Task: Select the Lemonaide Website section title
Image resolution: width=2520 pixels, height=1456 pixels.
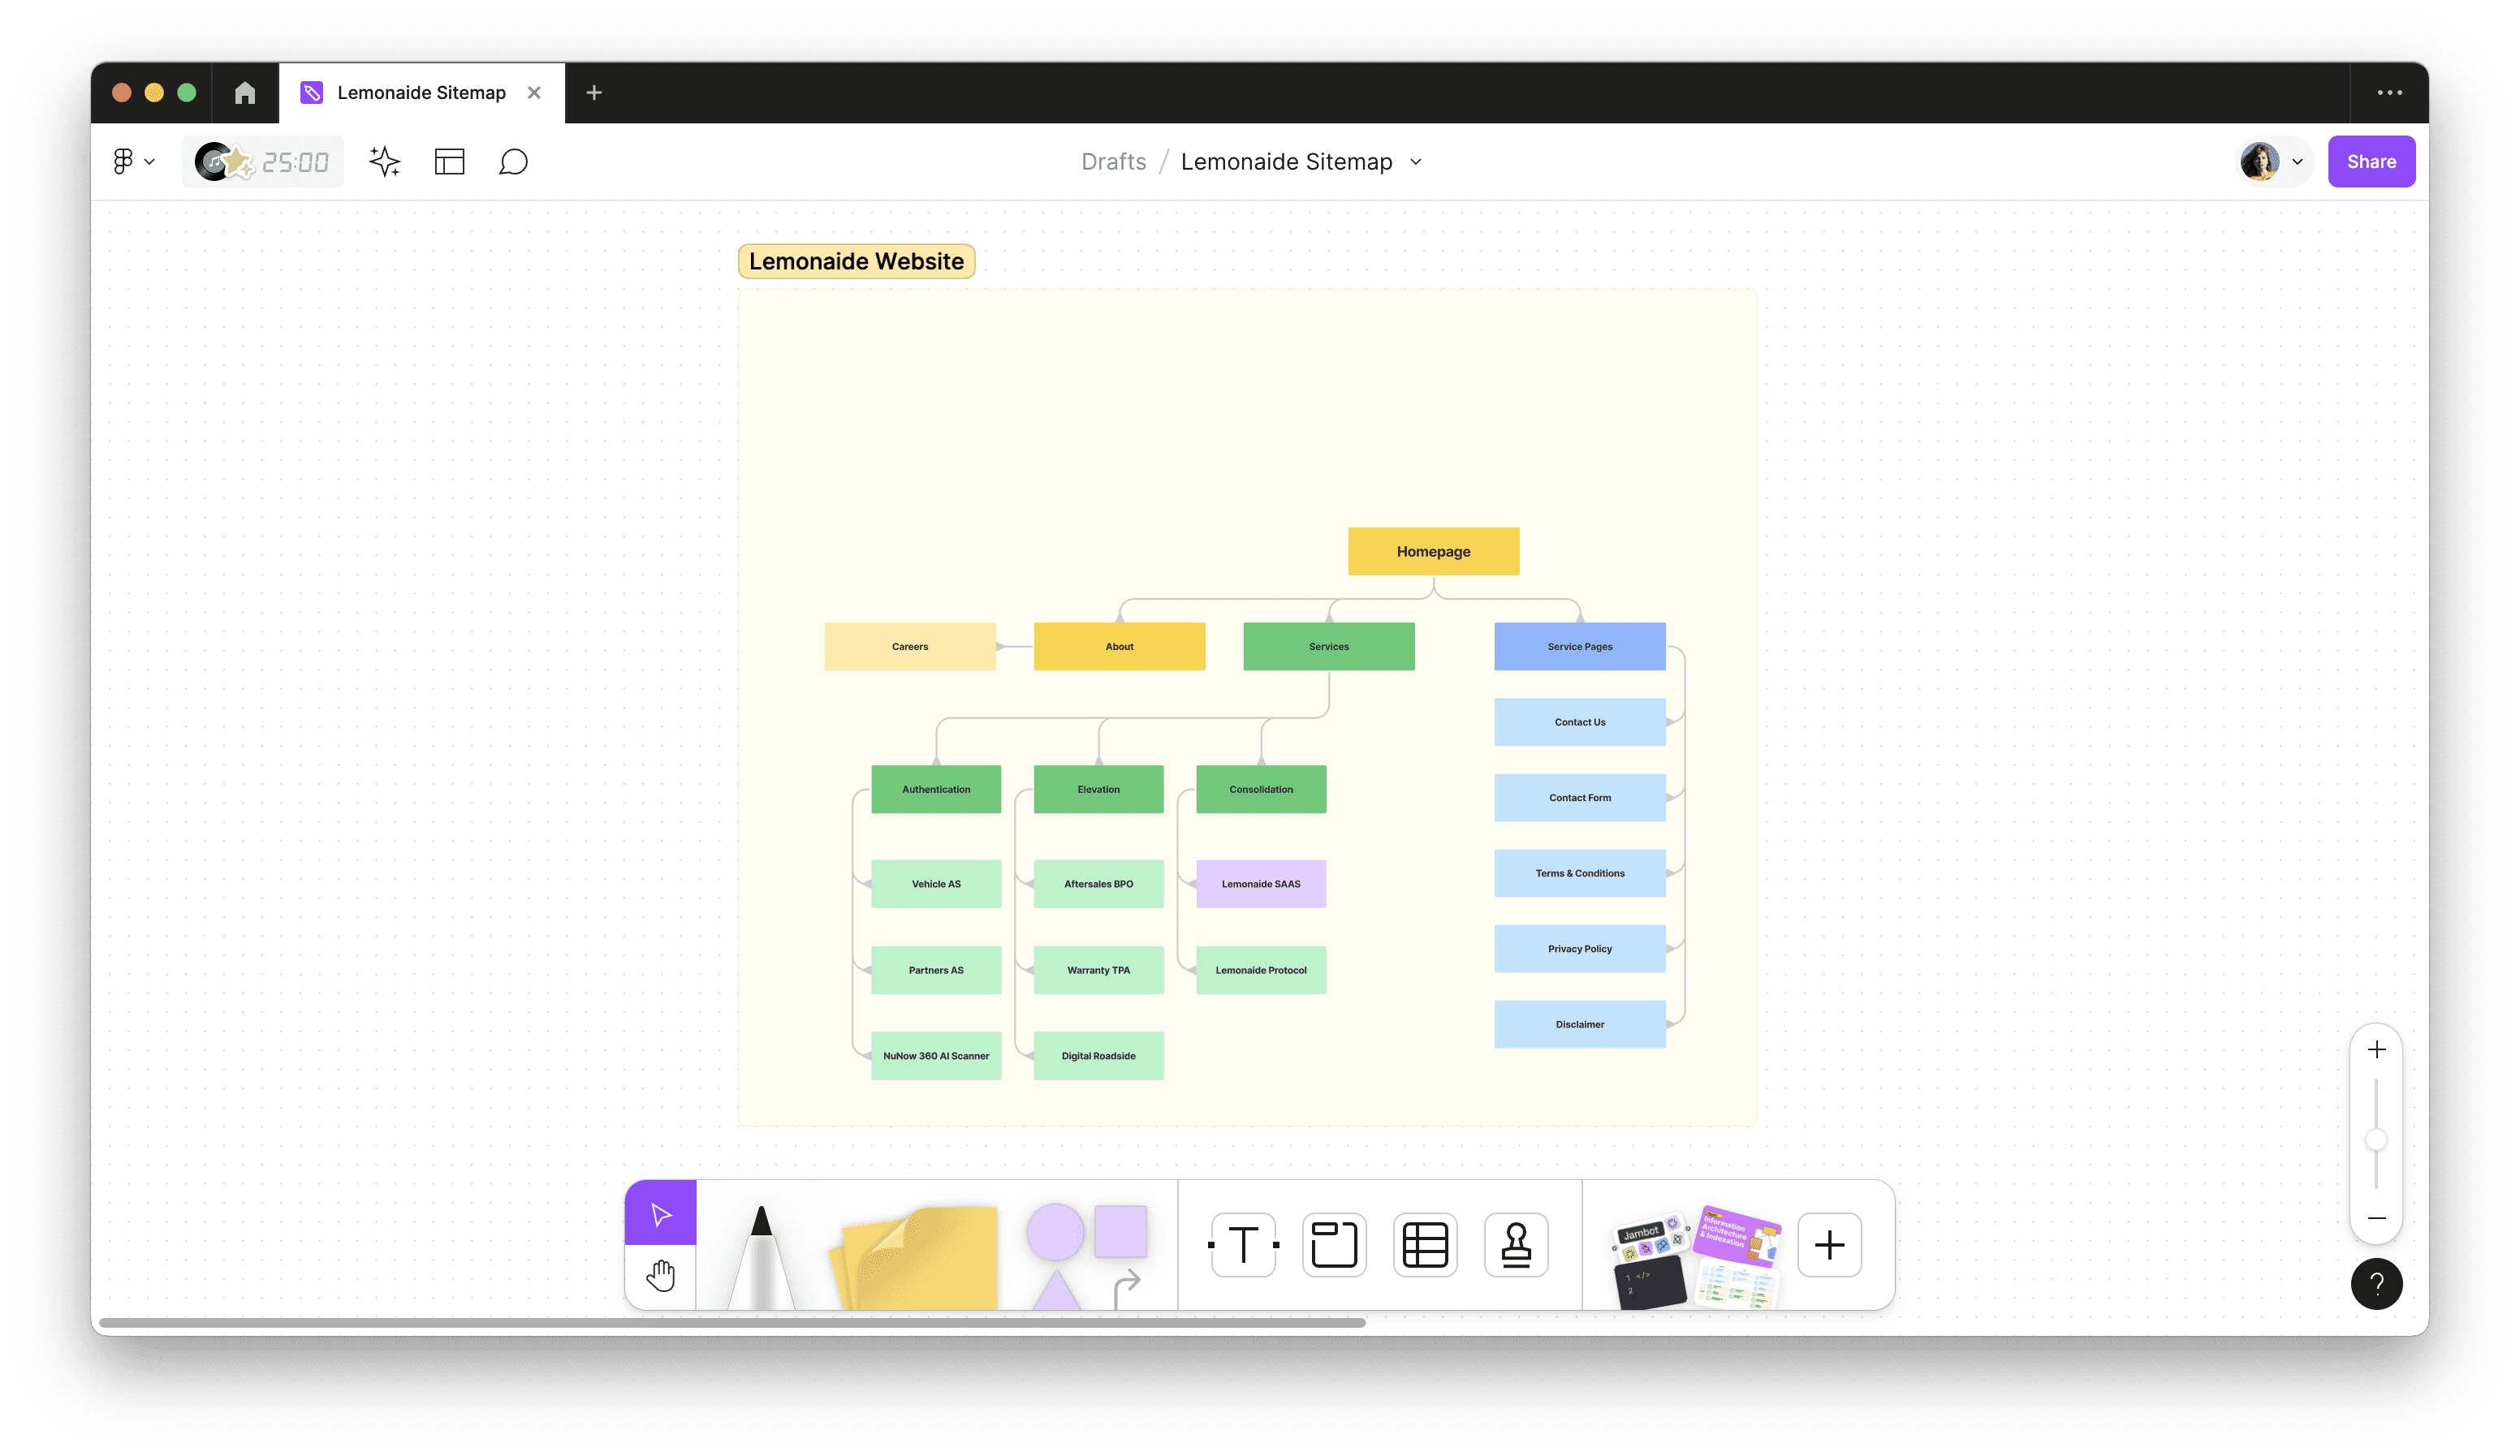Action: pyautogui.click(x=856, y=261)
